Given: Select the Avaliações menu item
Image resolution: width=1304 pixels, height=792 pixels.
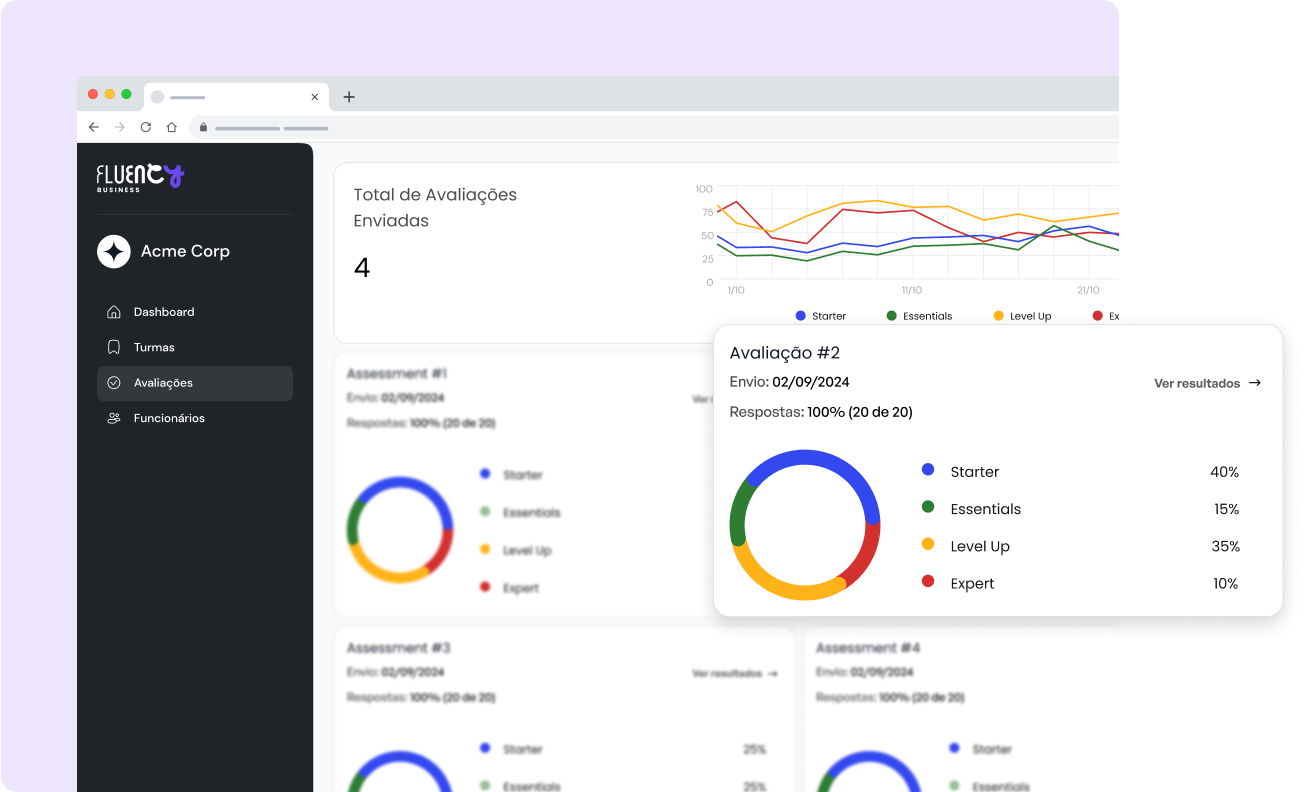Looking at the screenshot, I should (x=195, y=383).
